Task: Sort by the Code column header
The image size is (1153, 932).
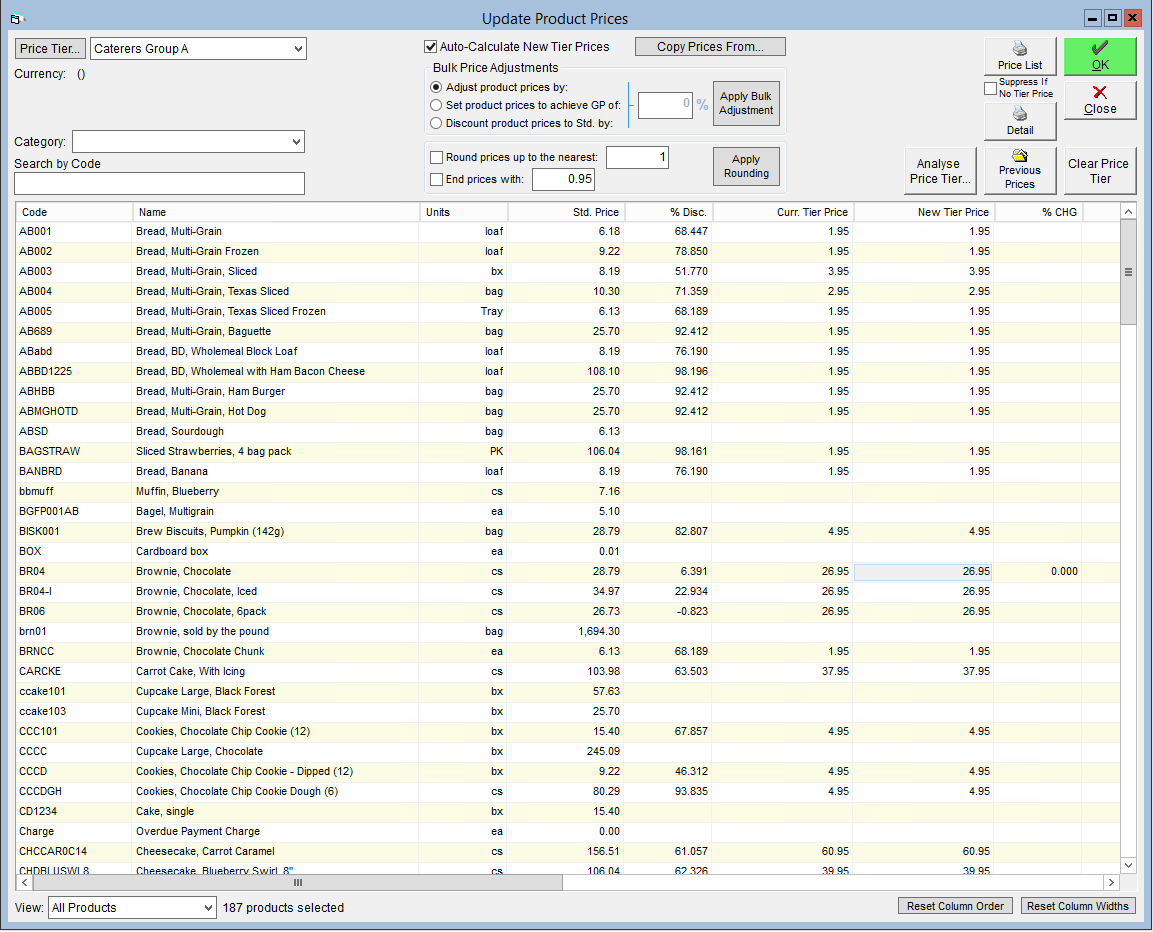Action: click(x=74, y=213)
